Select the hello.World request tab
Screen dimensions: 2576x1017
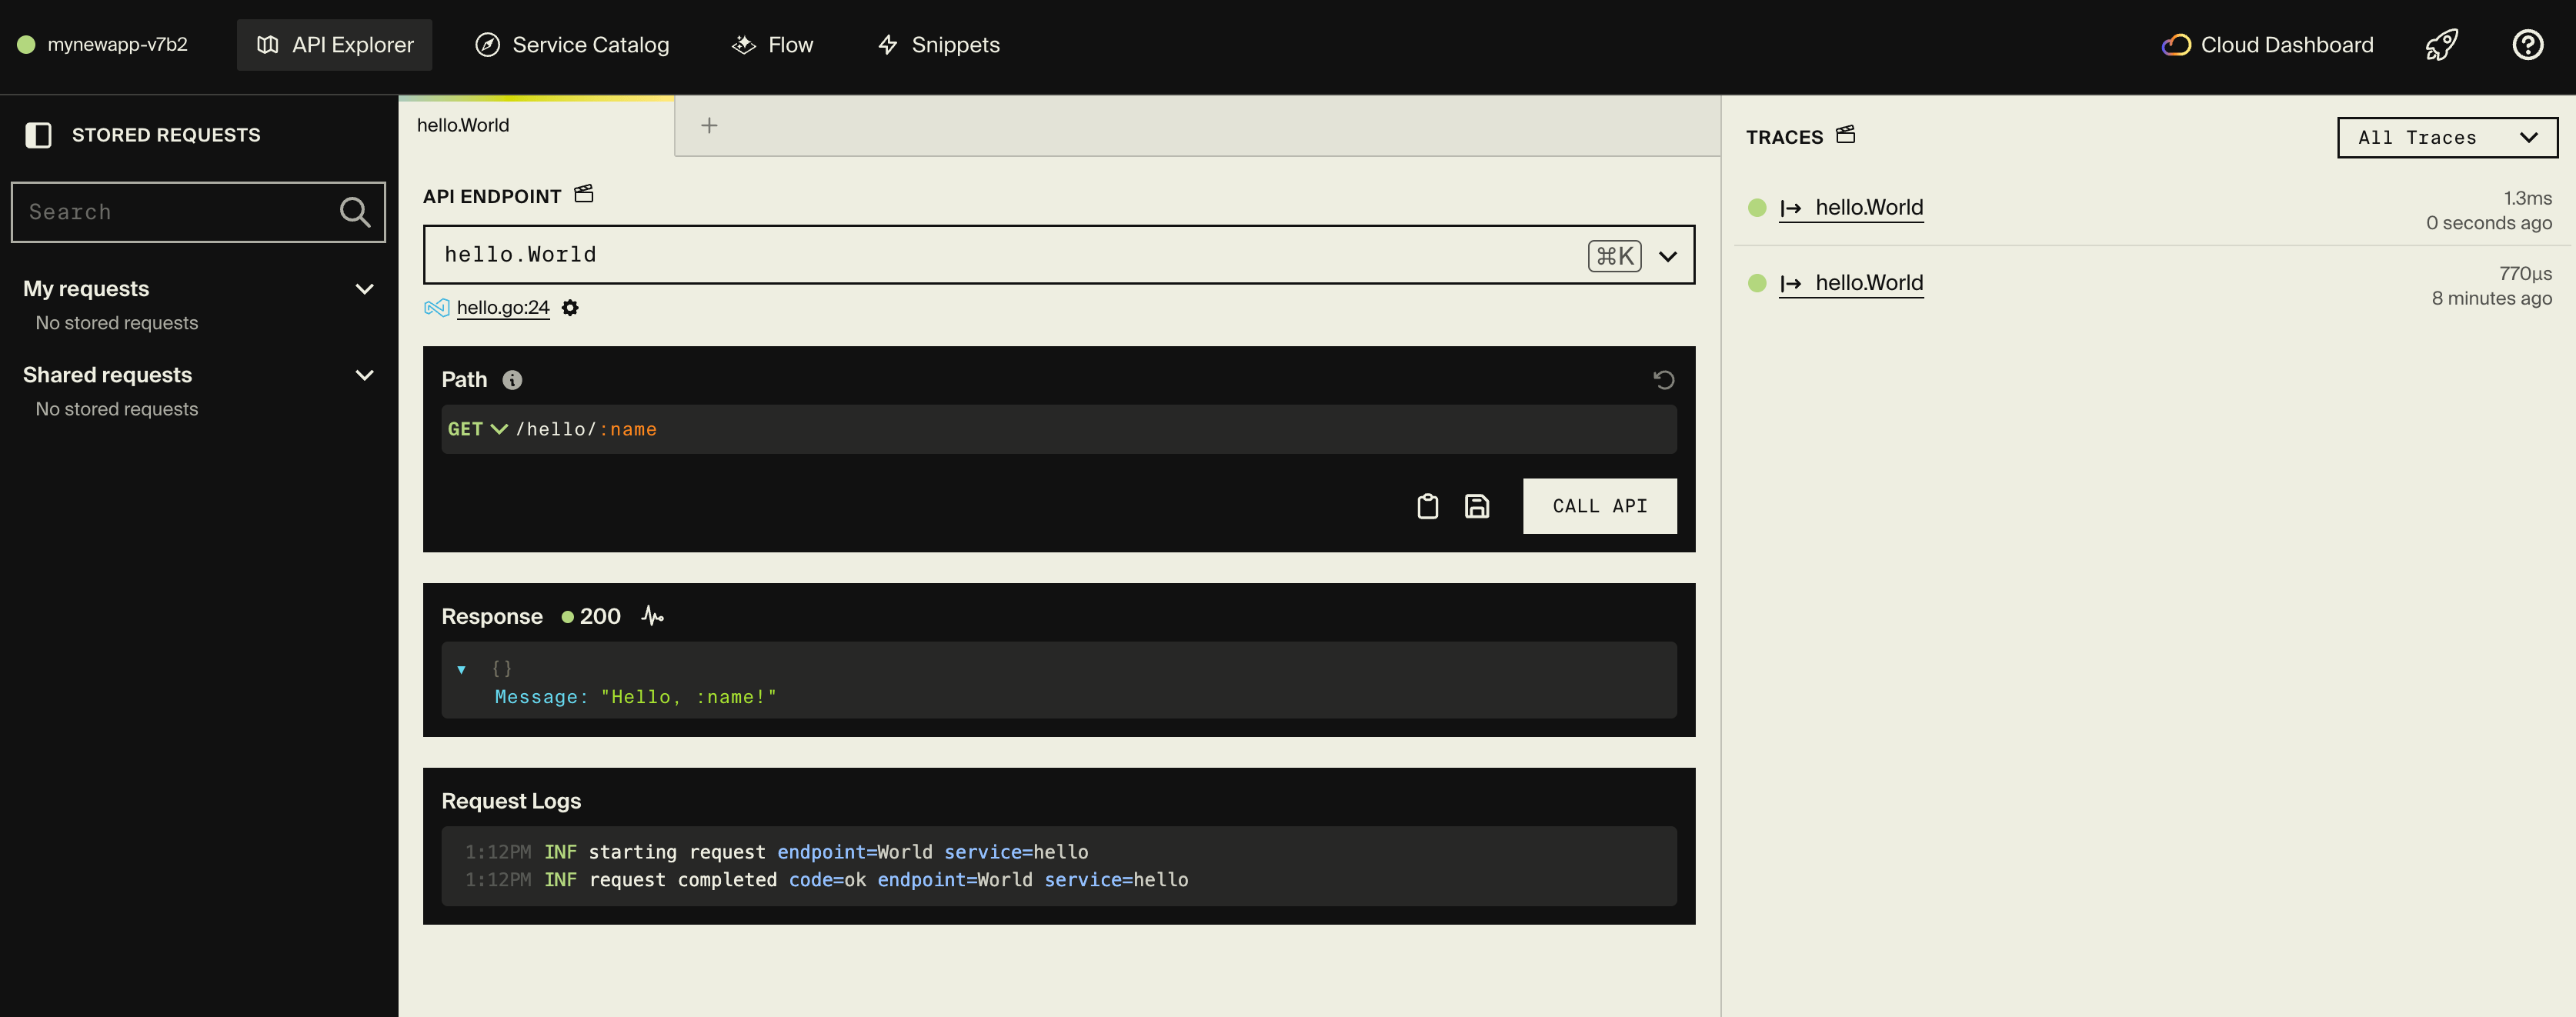click(536, 126)
